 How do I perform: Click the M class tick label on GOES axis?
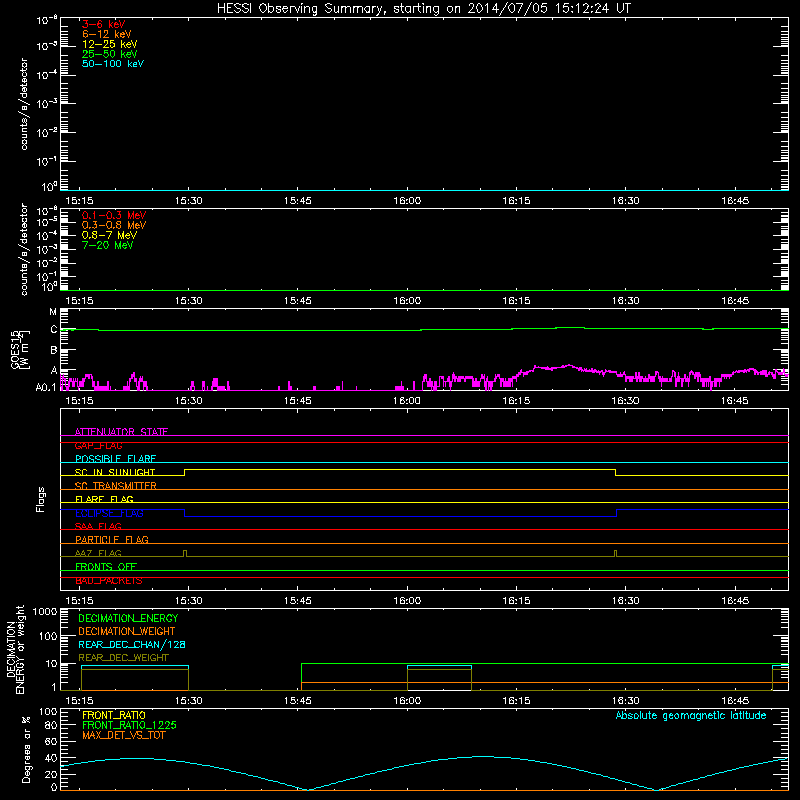pos(53,312)
